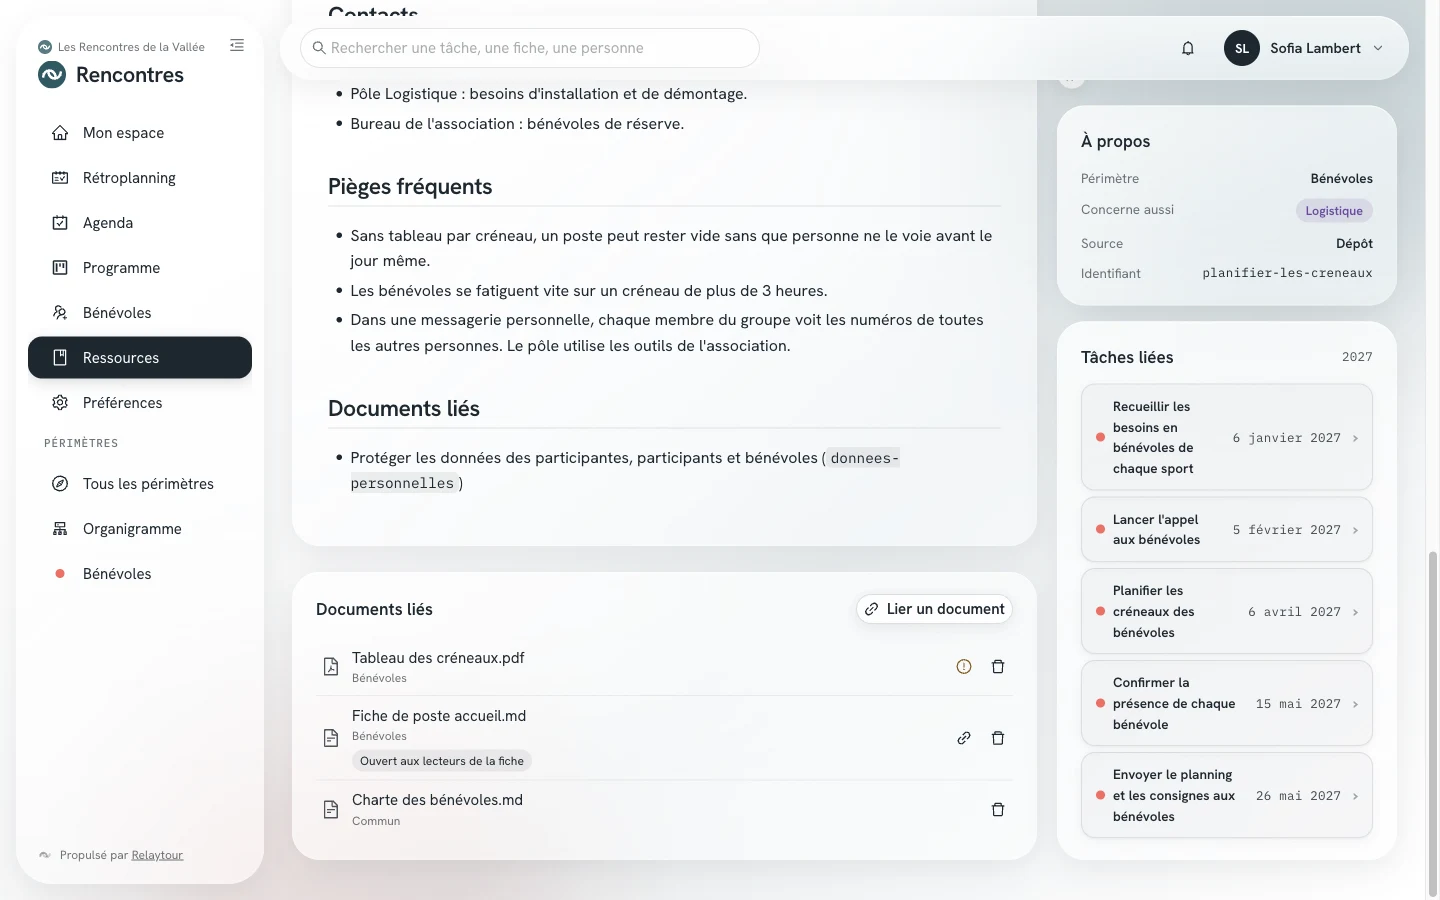
Task: Click PDF file icon of Tableau des créneaux
Action: pos(331,667)
